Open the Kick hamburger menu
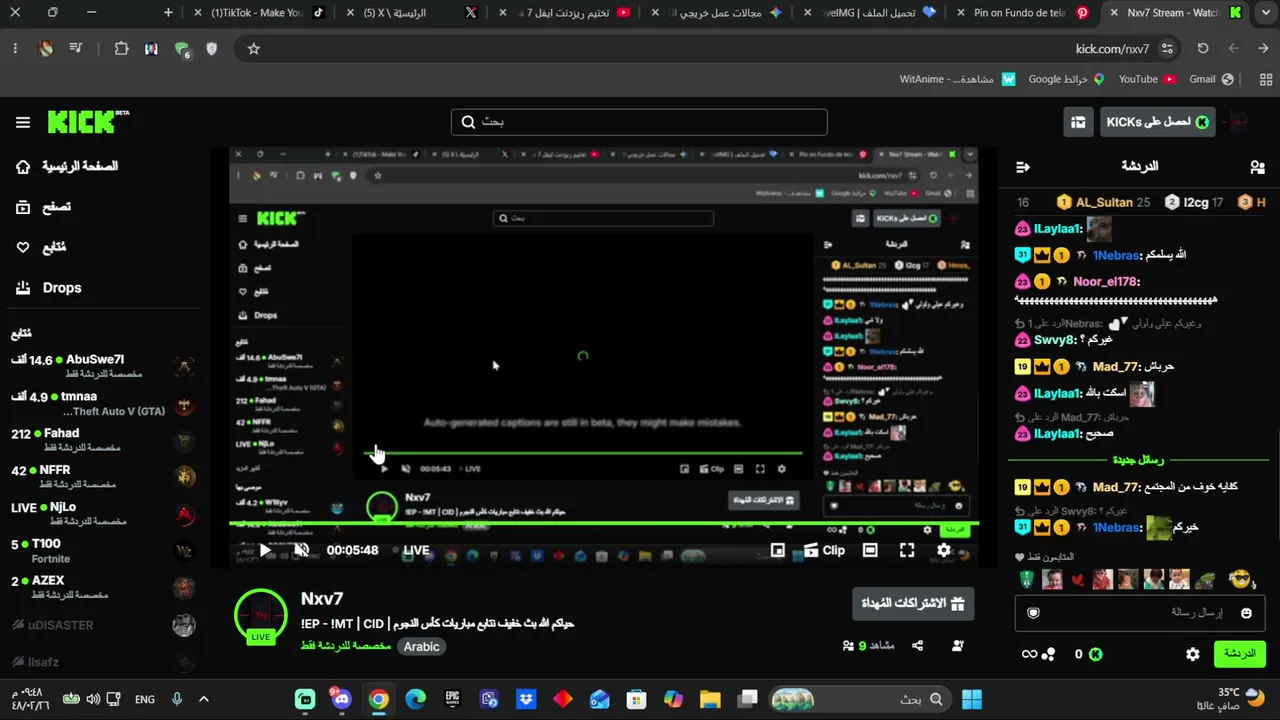This screenshot has width=1280, height=720. (x=23, y=122)
